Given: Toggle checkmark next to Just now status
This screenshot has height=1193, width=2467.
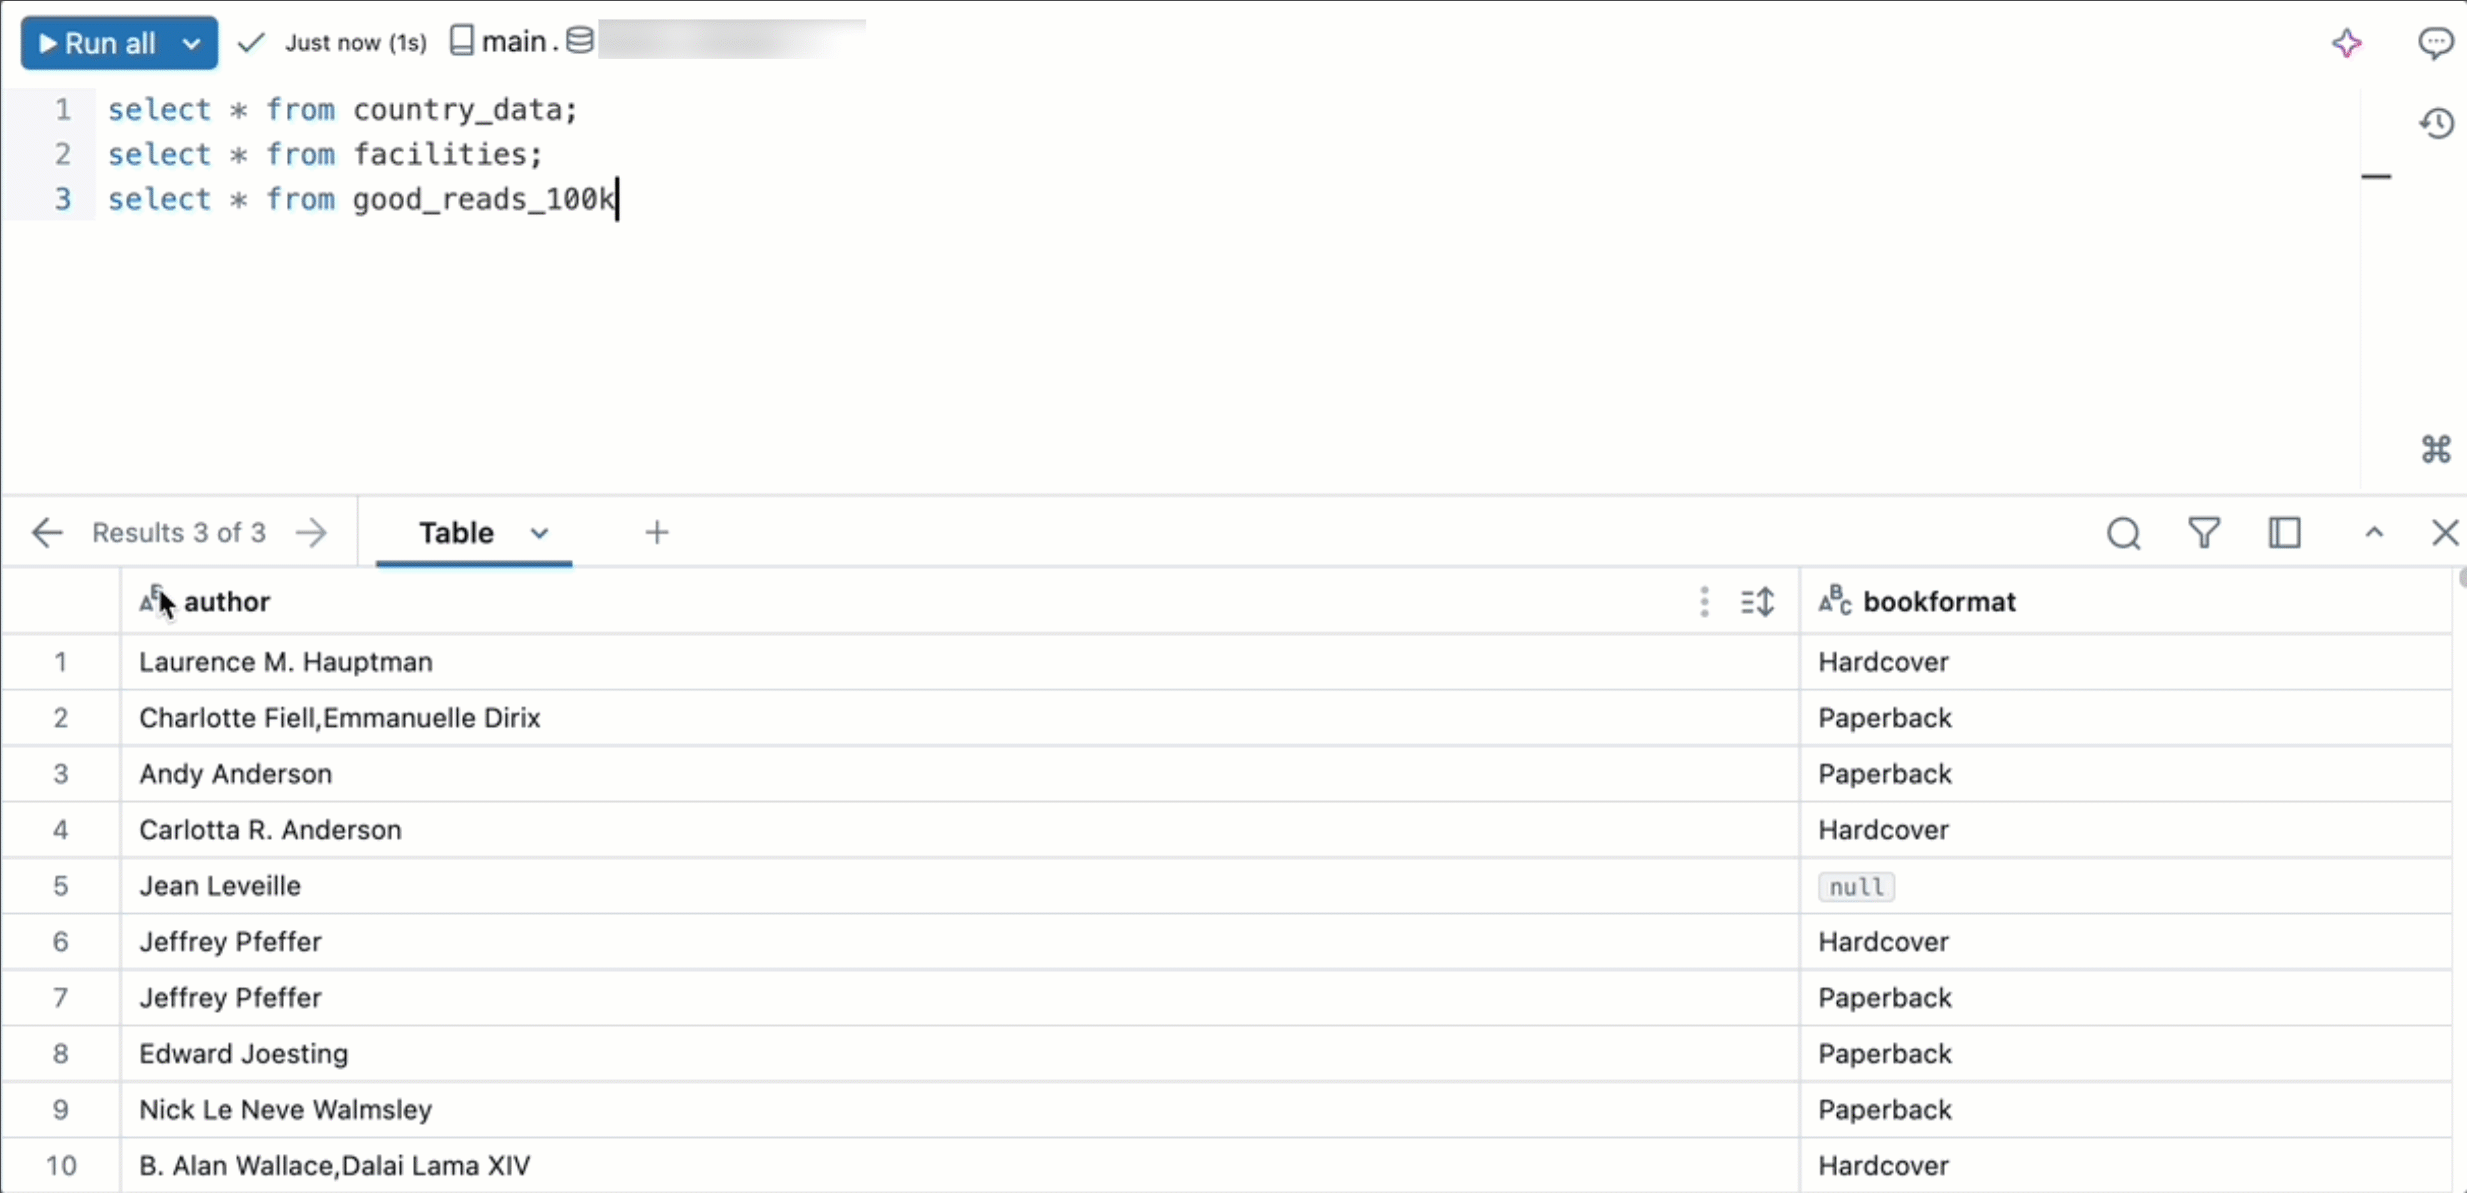Looking at the screenshot, I should [247, 42].
